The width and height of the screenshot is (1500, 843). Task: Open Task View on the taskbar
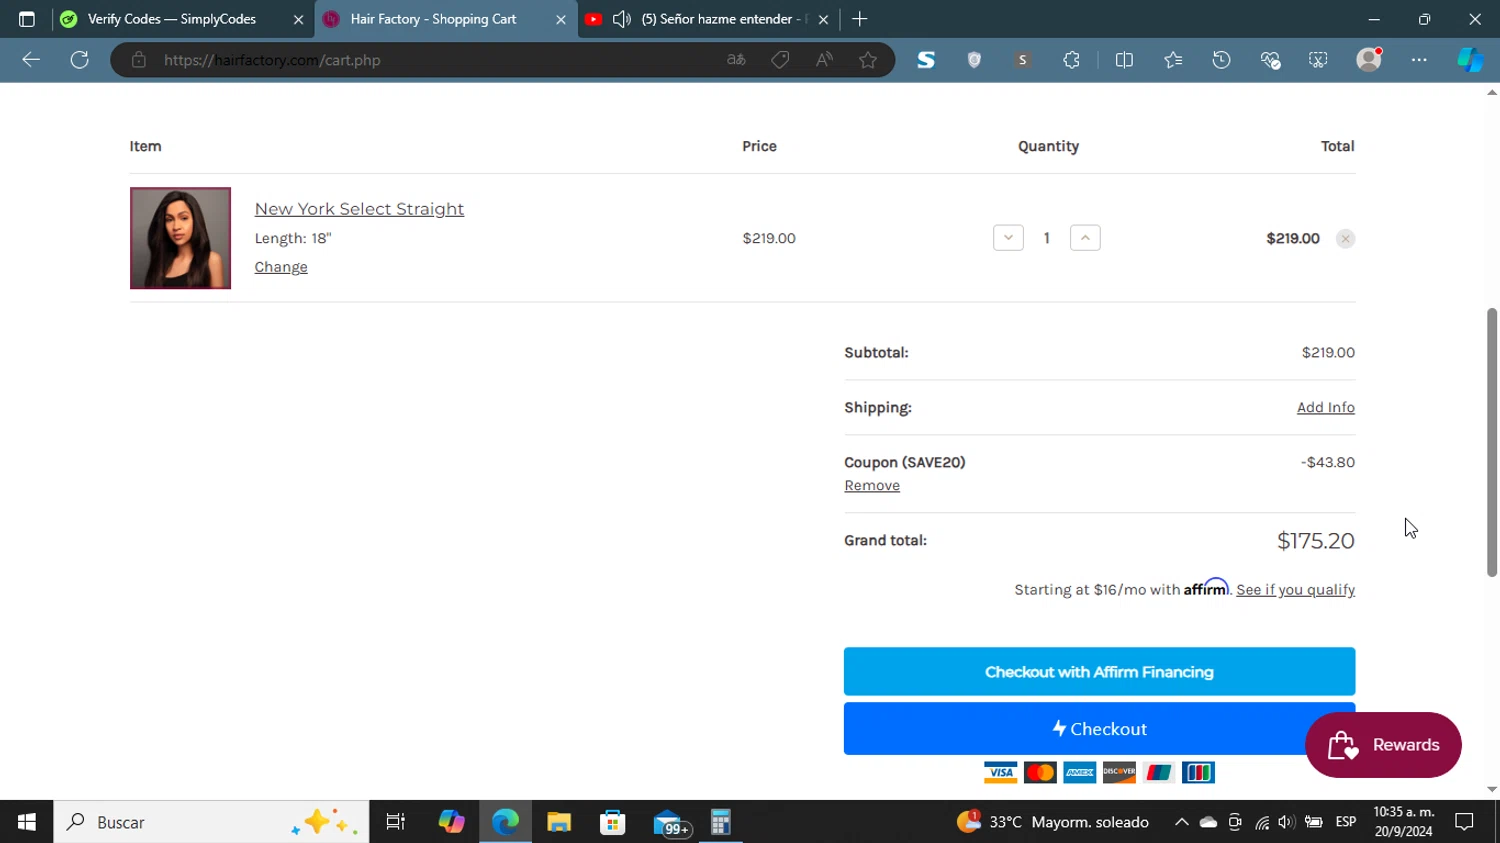click(396, 822)
